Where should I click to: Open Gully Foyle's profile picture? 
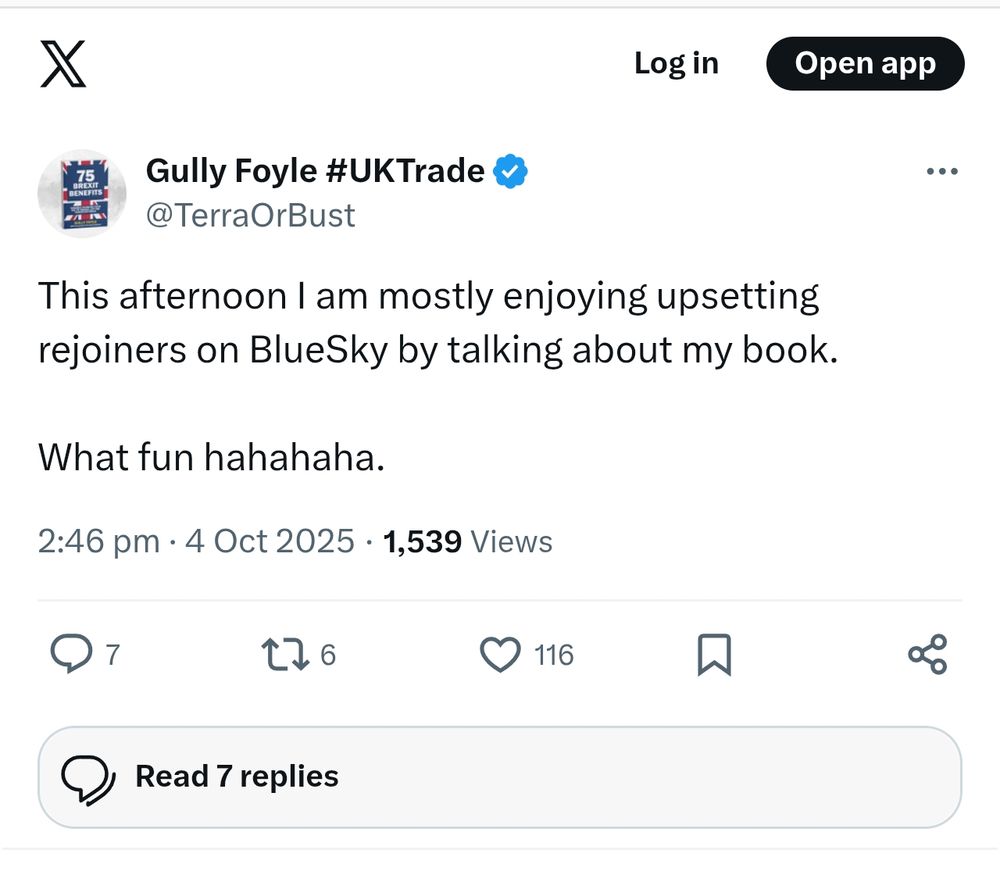[82, 193]
